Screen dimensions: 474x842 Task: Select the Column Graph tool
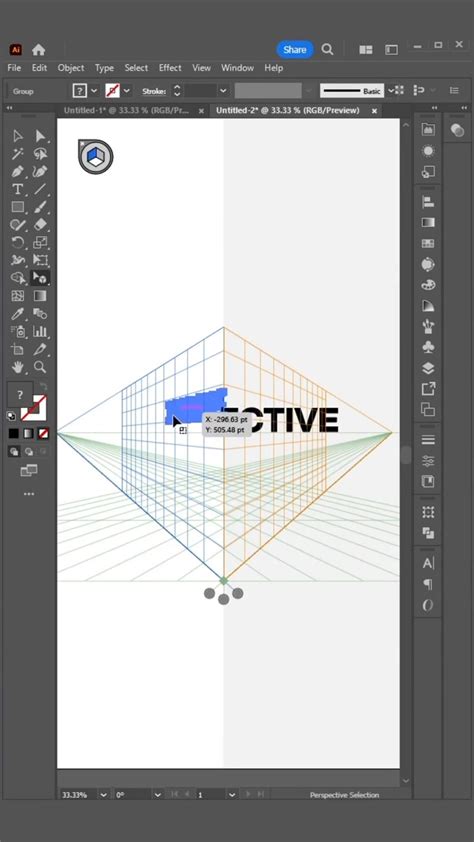(40, 331)
